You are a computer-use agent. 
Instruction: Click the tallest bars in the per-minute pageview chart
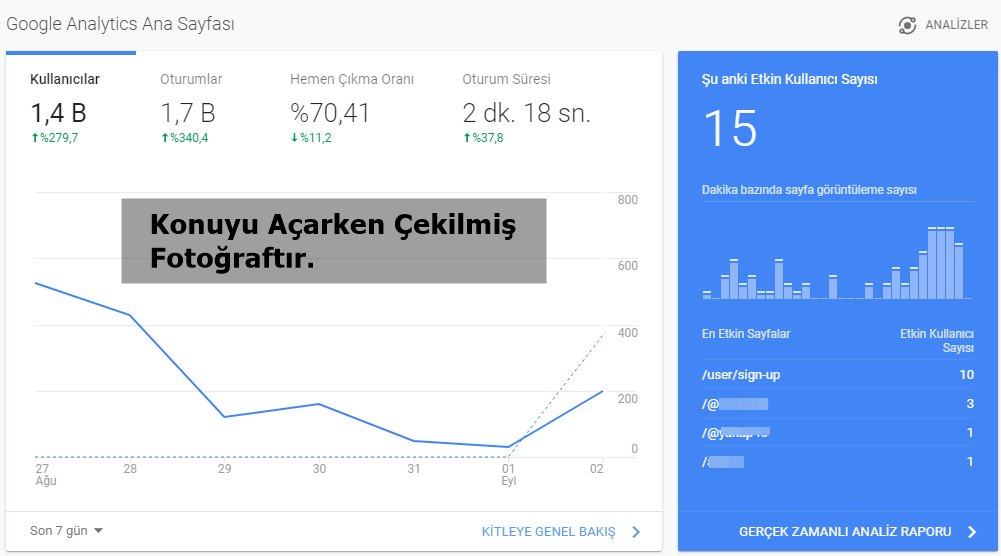941,263
